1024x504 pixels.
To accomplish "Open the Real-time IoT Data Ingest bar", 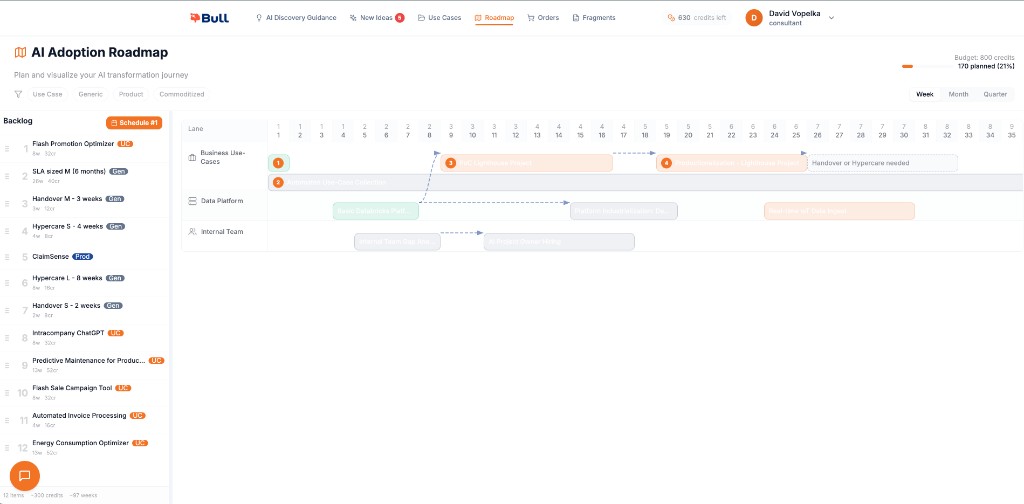I will (839, 211).
